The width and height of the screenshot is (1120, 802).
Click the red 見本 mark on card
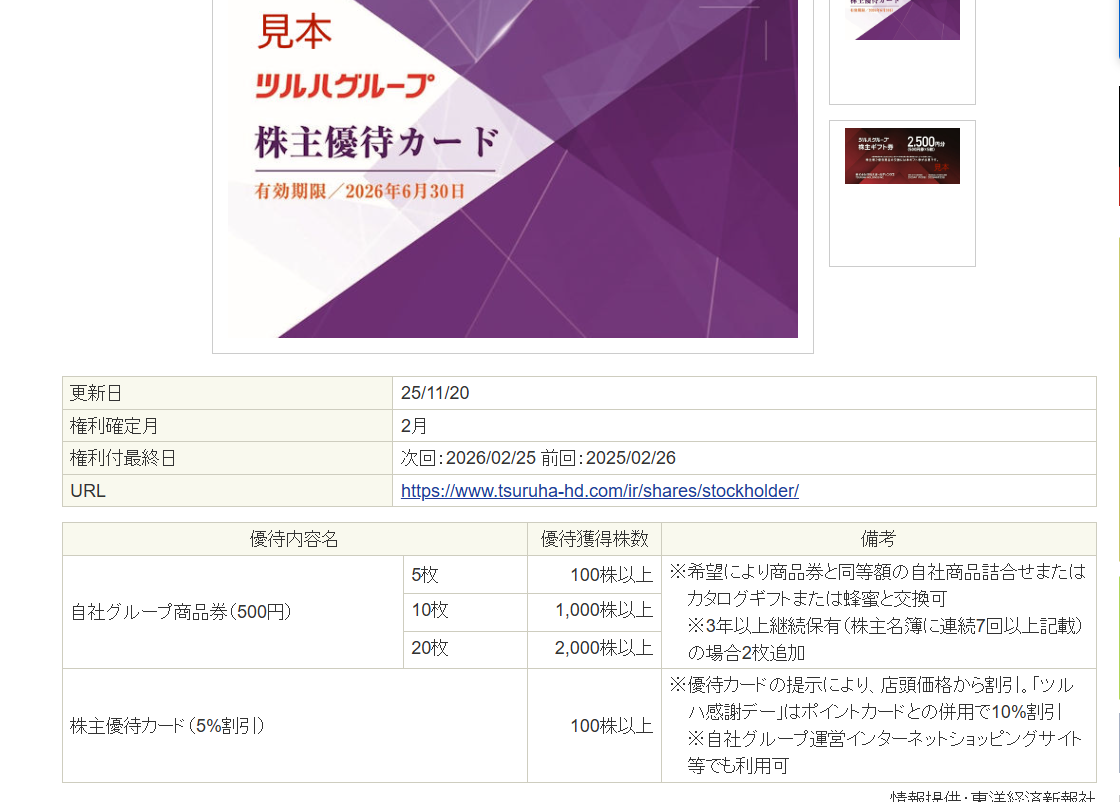[x=294, y=33]
